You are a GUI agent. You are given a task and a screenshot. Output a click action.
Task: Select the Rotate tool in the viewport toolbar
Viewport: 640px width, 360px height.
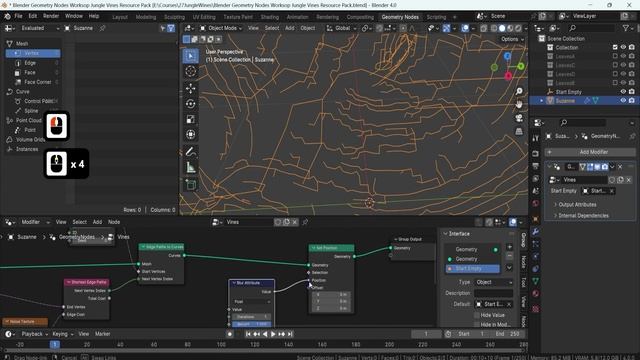coord(190,104)
